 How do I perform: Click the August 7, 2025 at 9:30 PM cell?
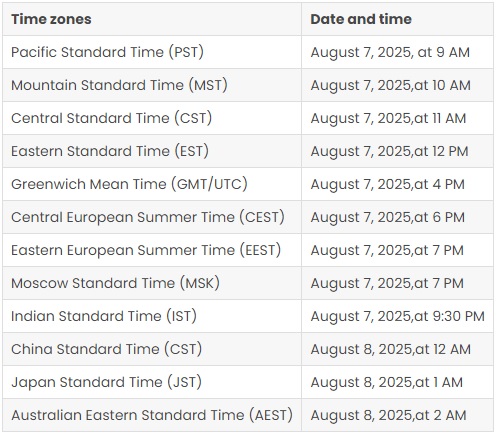click(397, 316)
